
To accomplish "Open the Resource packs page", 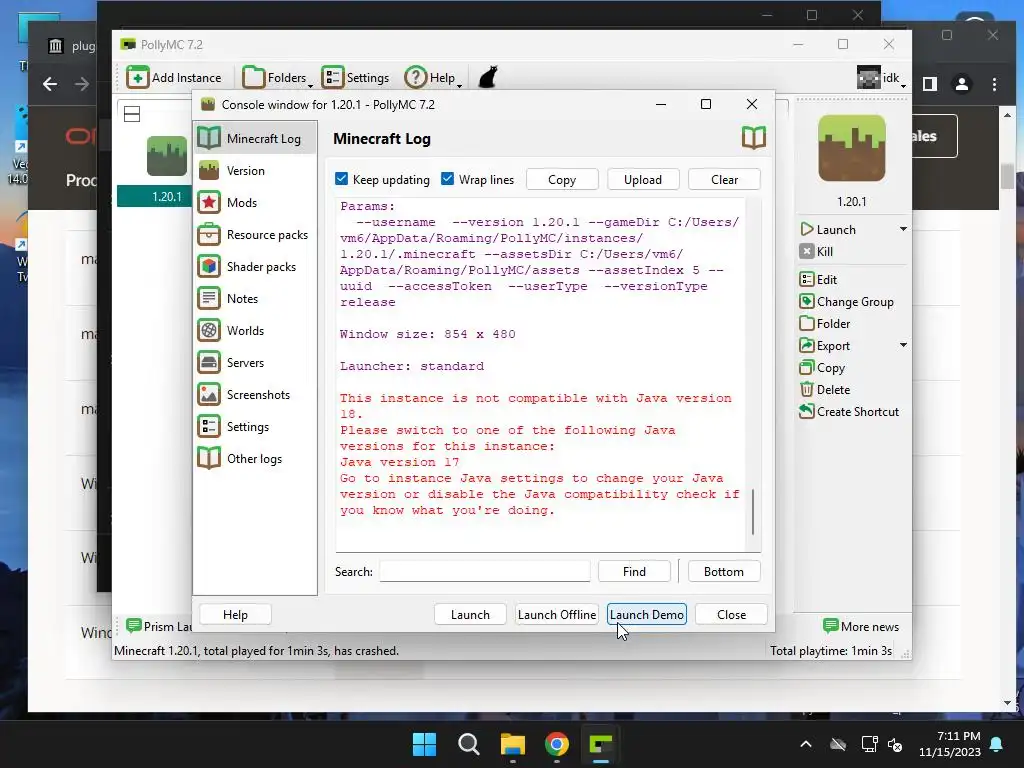I will click(x=255, y=234).
